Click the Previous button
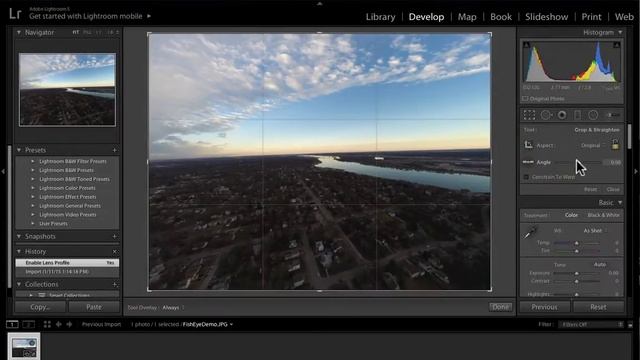The image size is (640, 360). click(544, 307)
